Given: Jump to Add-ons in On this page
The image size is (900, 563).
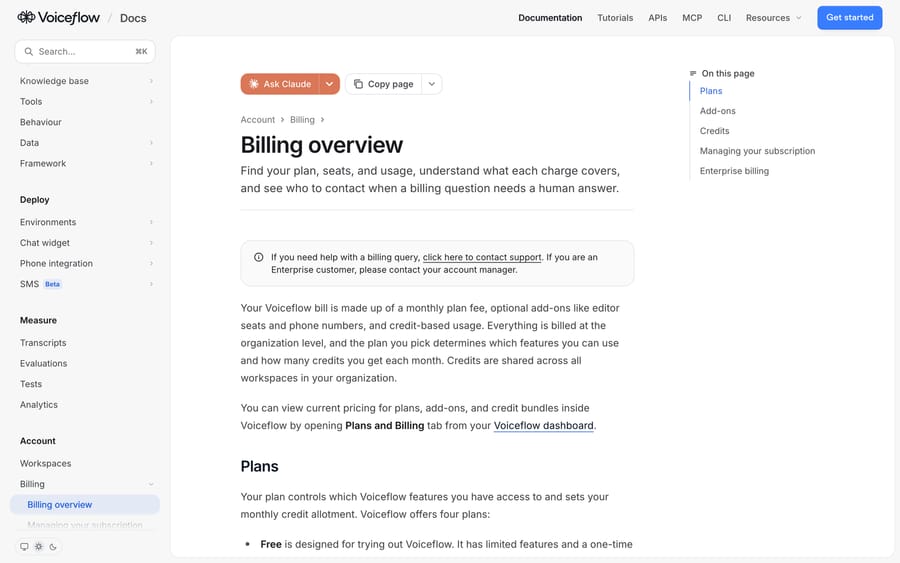Looking at the screenshot, I should click(x=717, y=111).
